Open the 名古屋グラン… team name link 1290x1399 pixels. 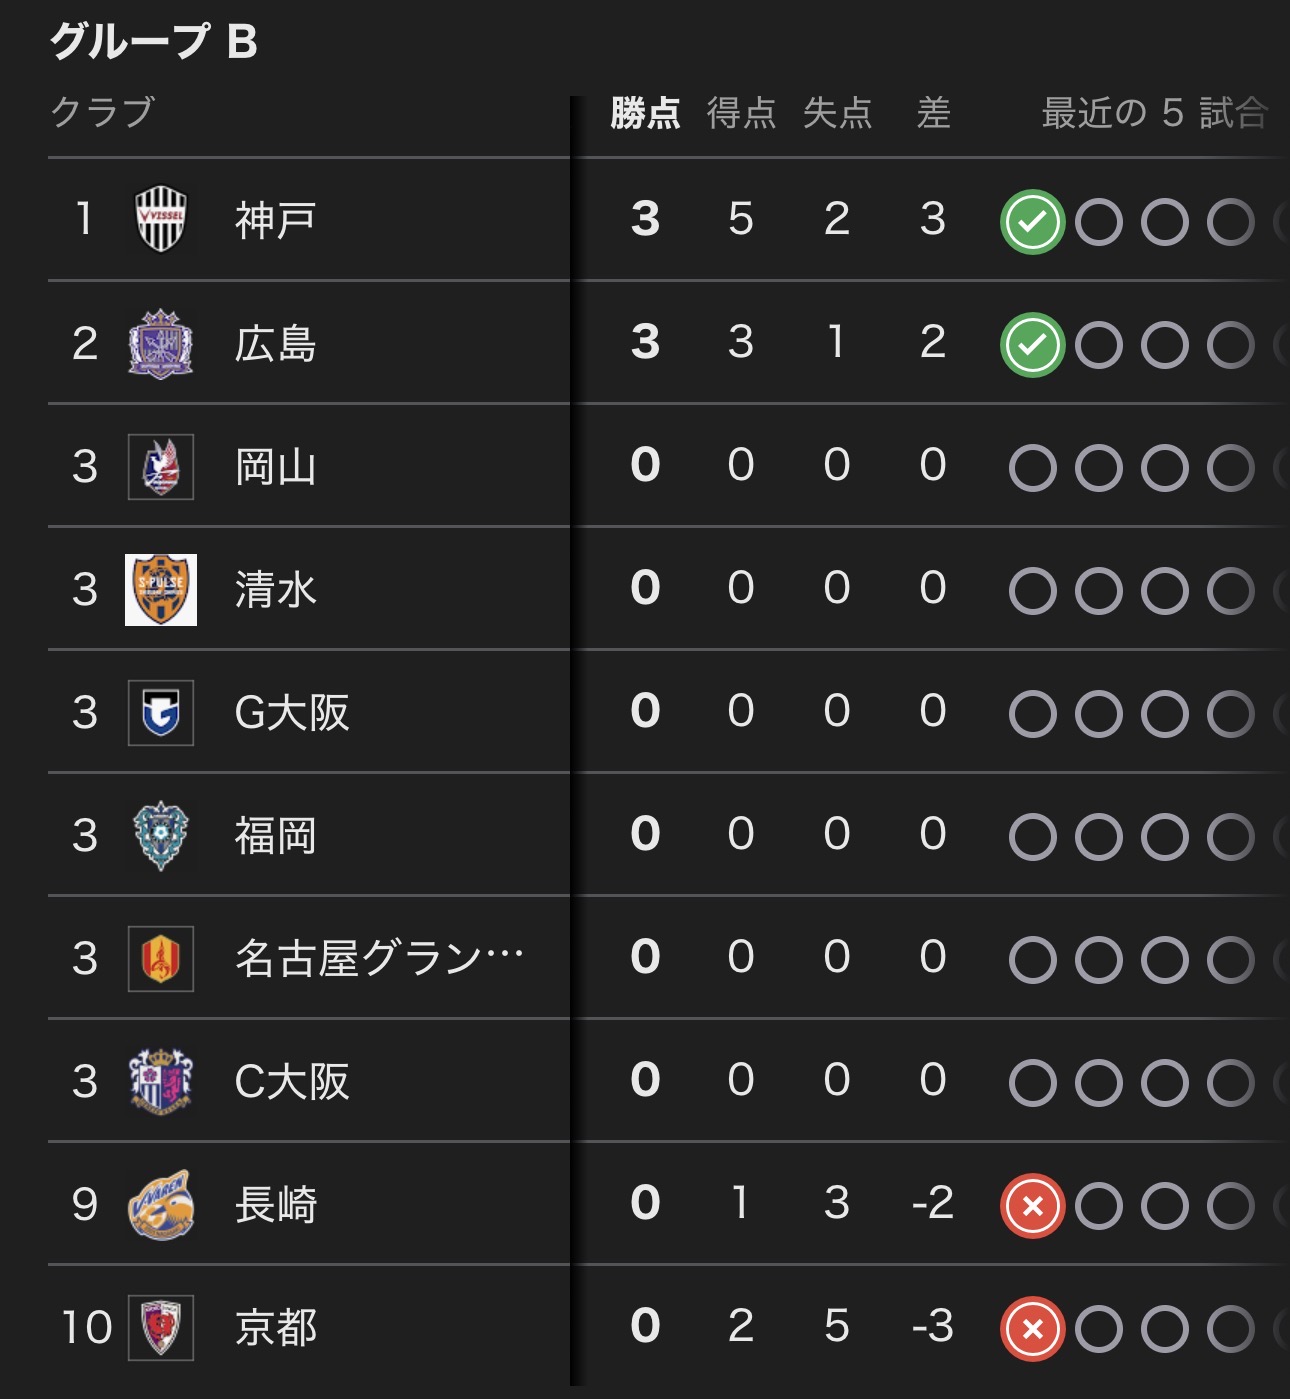tap(379, 959)
